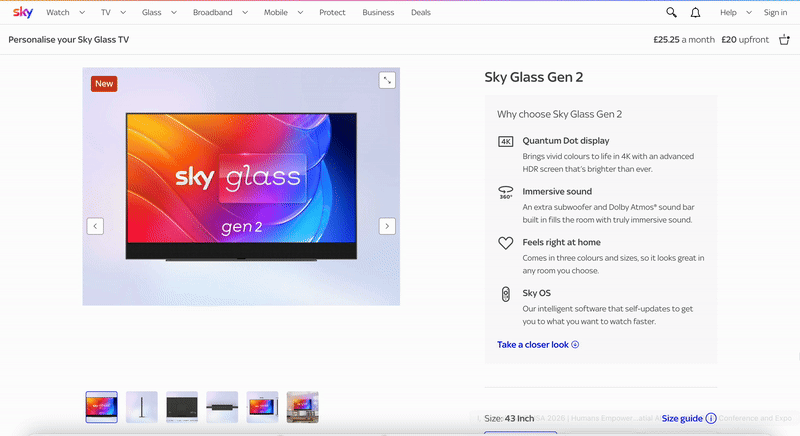Open the Watch menu item
Image resolution: width=800 pixels, height=436 pixels.
[x=58, y=12]
